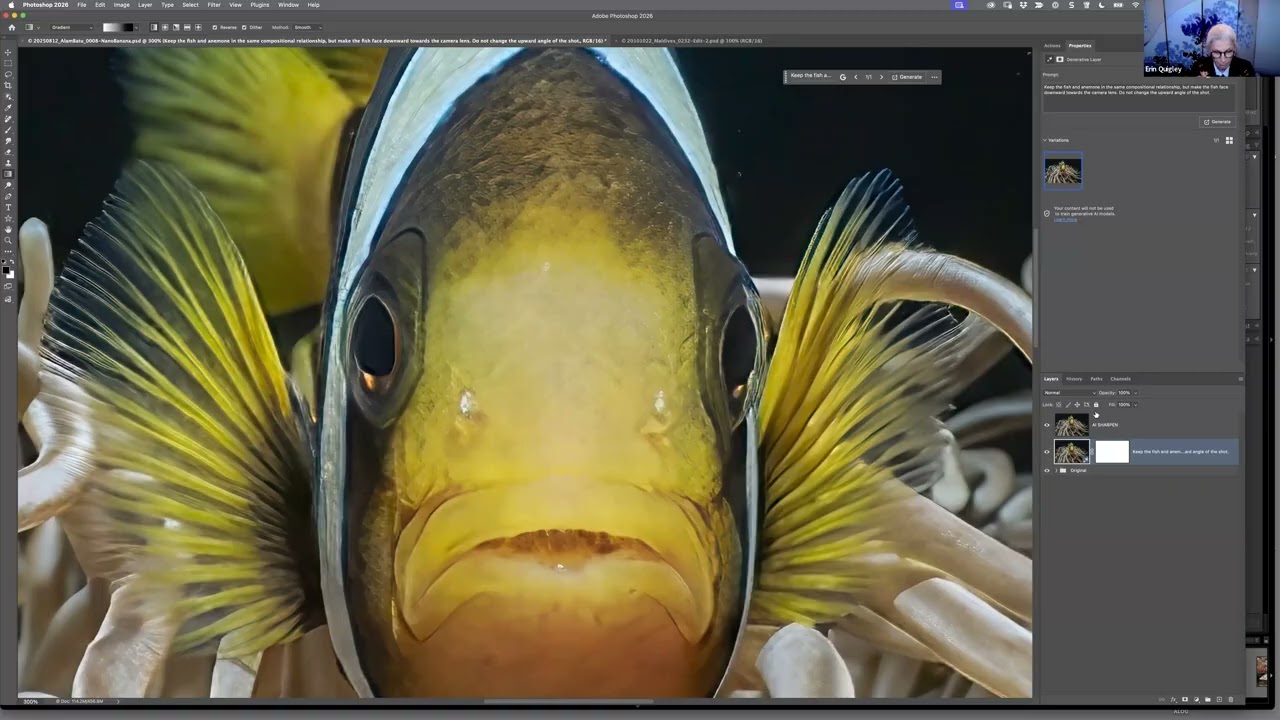Screen dimensions: 1280x720
Task: Select the Eyedropper tool
Action: pyautogui.click(x=8, y=108)
